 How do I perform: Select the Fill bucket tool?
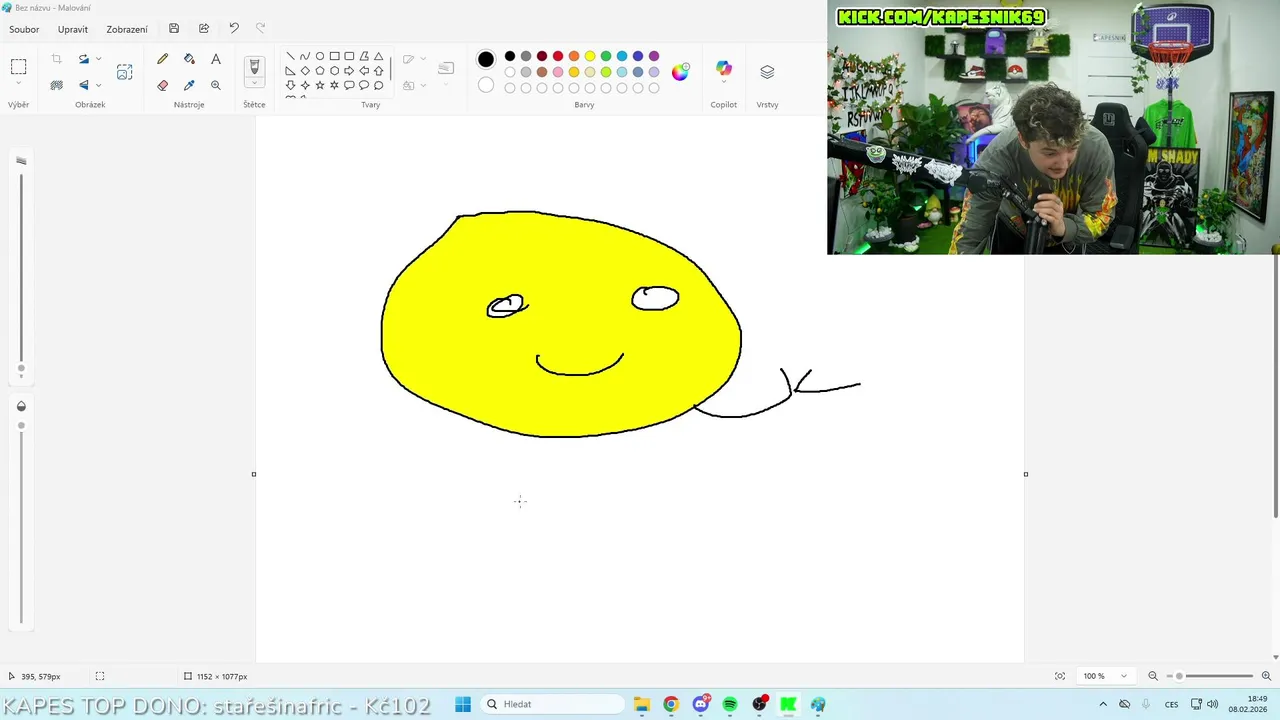point(189,59)
